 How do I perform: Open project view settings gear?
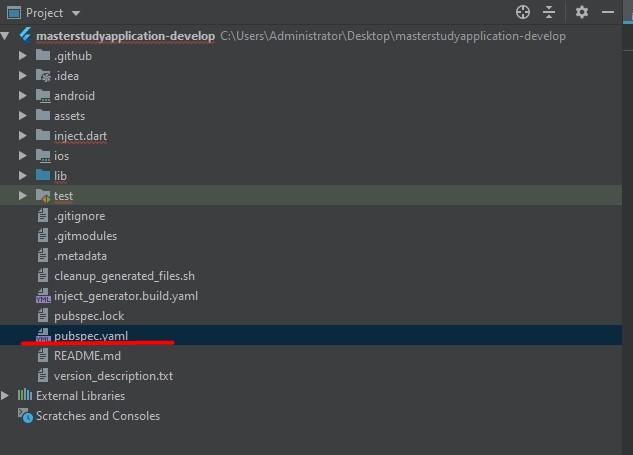[x=582, y=13]
